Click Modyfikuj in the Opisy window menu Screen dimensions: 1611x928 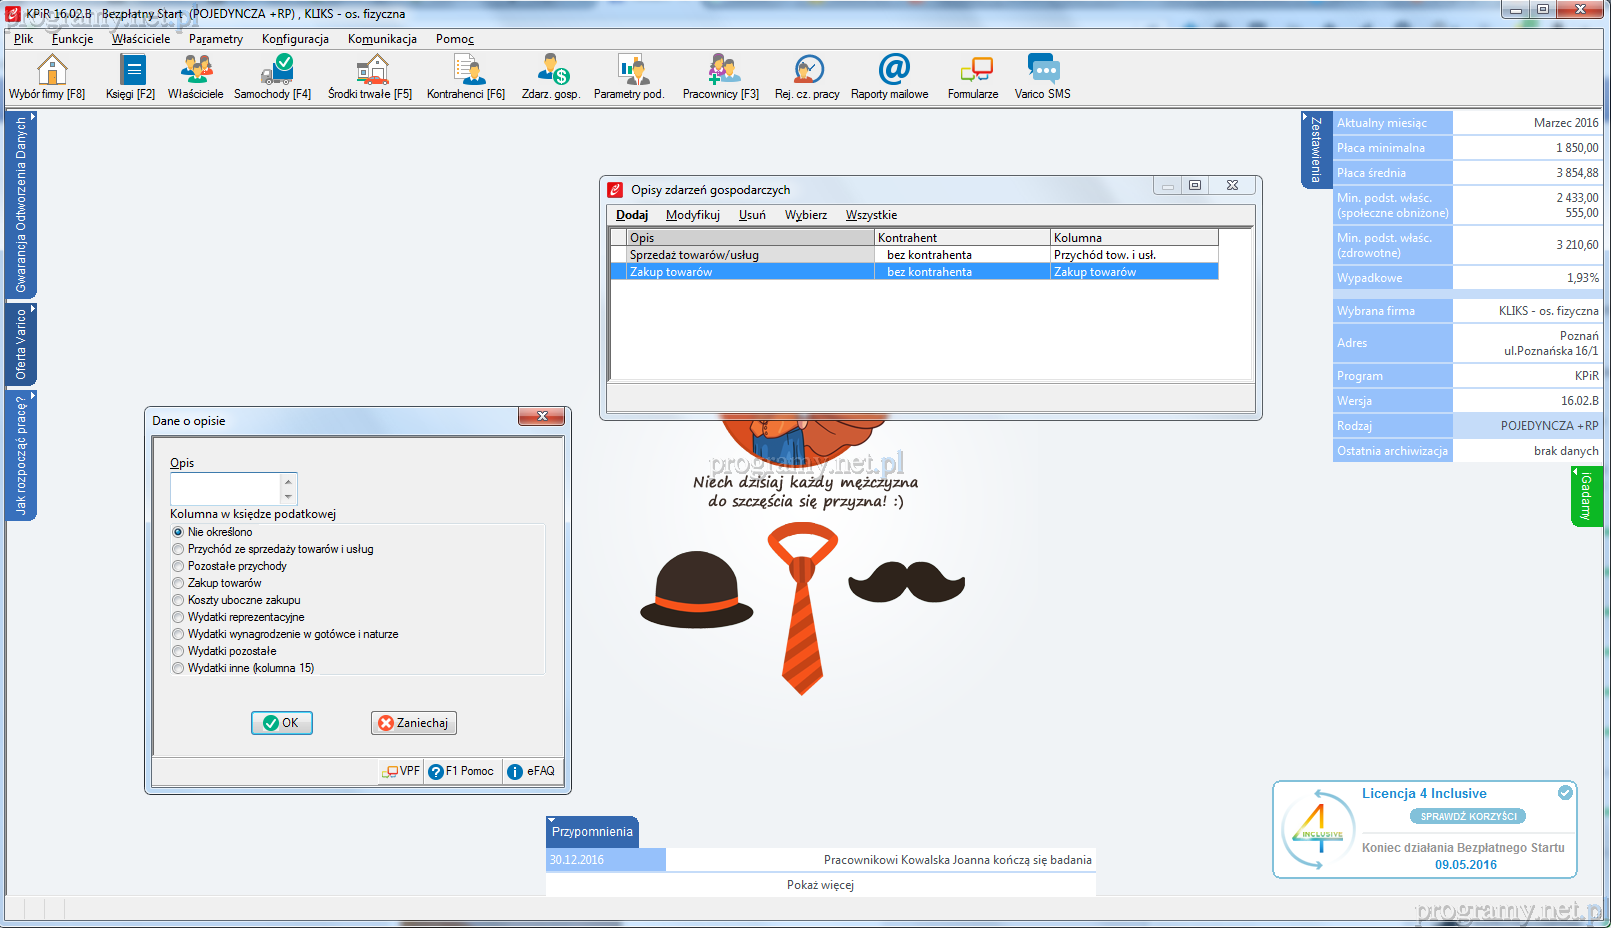pyautogui.click(x=692, y=215)
